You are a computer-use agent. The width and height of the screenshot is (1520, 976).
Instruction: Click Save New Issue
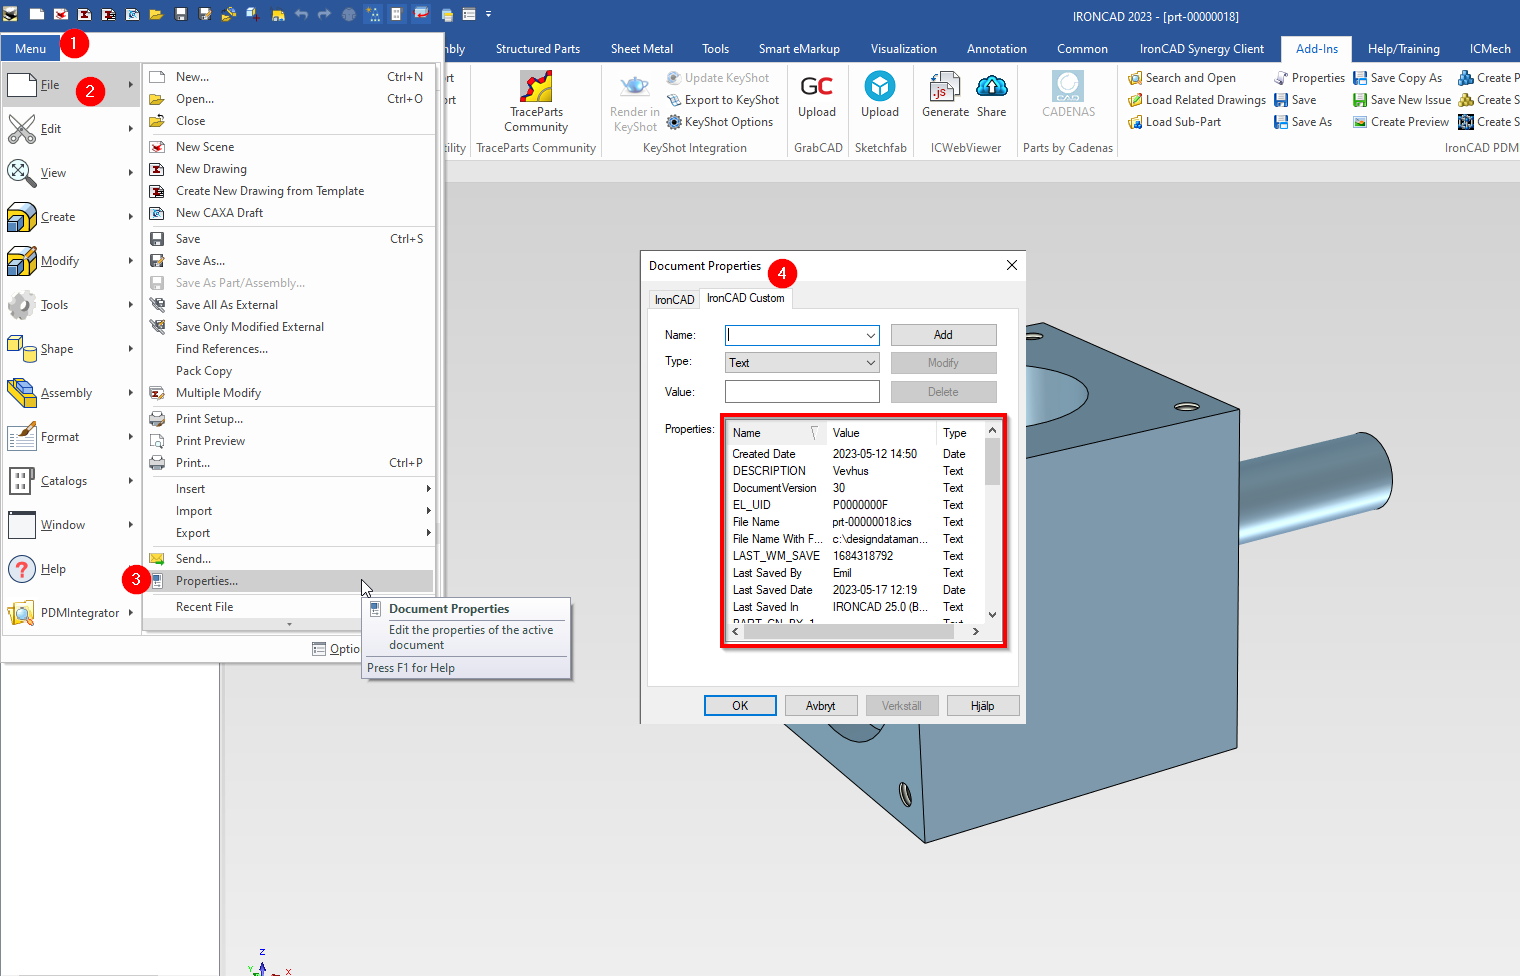(x=1402, y=100)
